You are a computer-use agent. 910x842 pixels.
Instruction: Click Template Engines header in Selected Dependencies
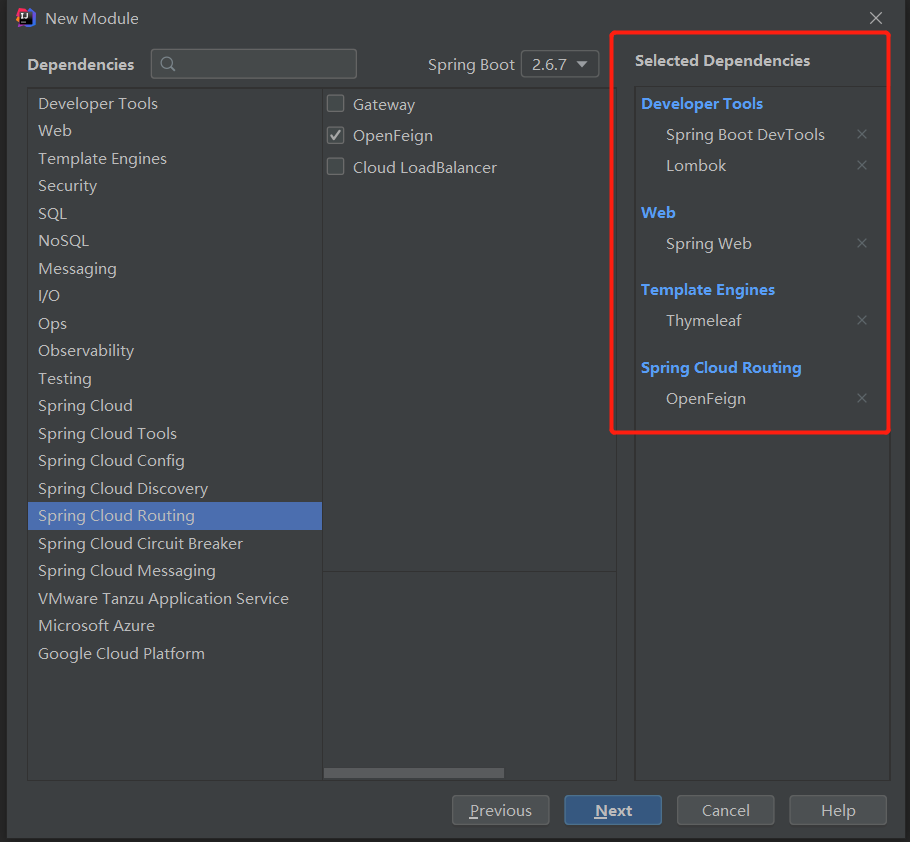point(707,290)
